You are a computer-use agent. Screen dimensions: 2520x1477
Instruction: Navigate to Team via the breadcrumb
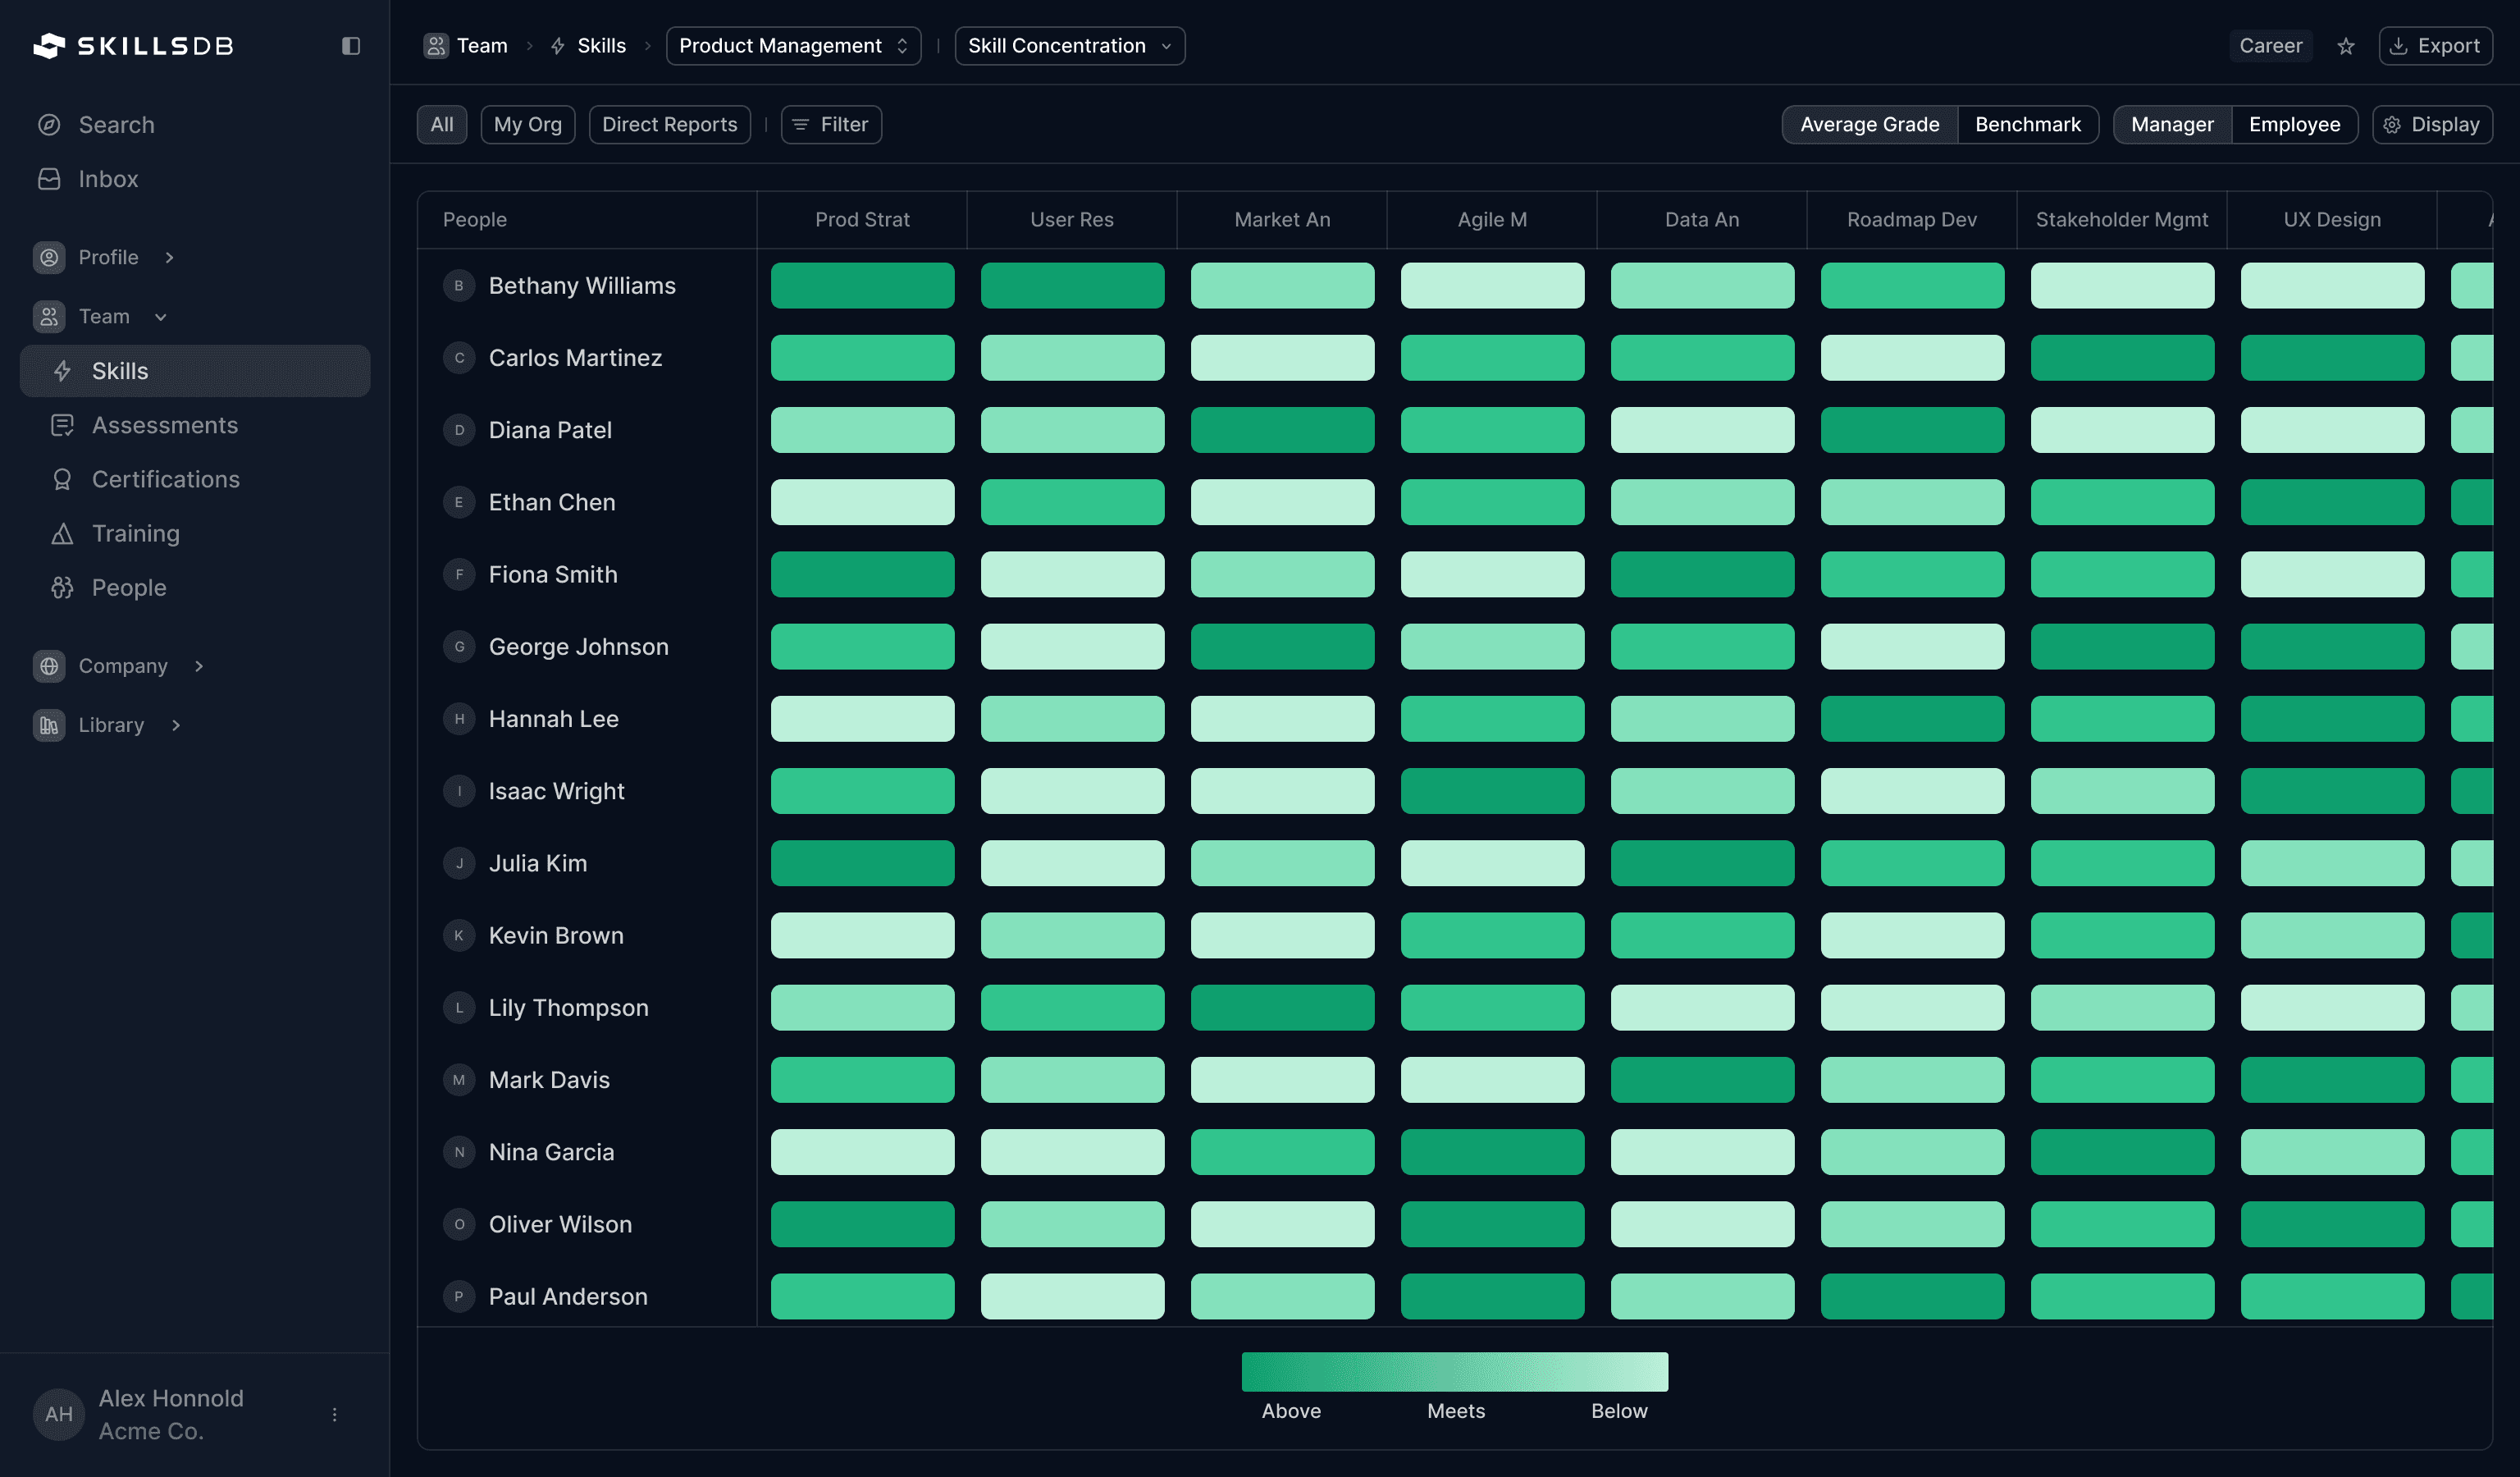click(482, 46)
